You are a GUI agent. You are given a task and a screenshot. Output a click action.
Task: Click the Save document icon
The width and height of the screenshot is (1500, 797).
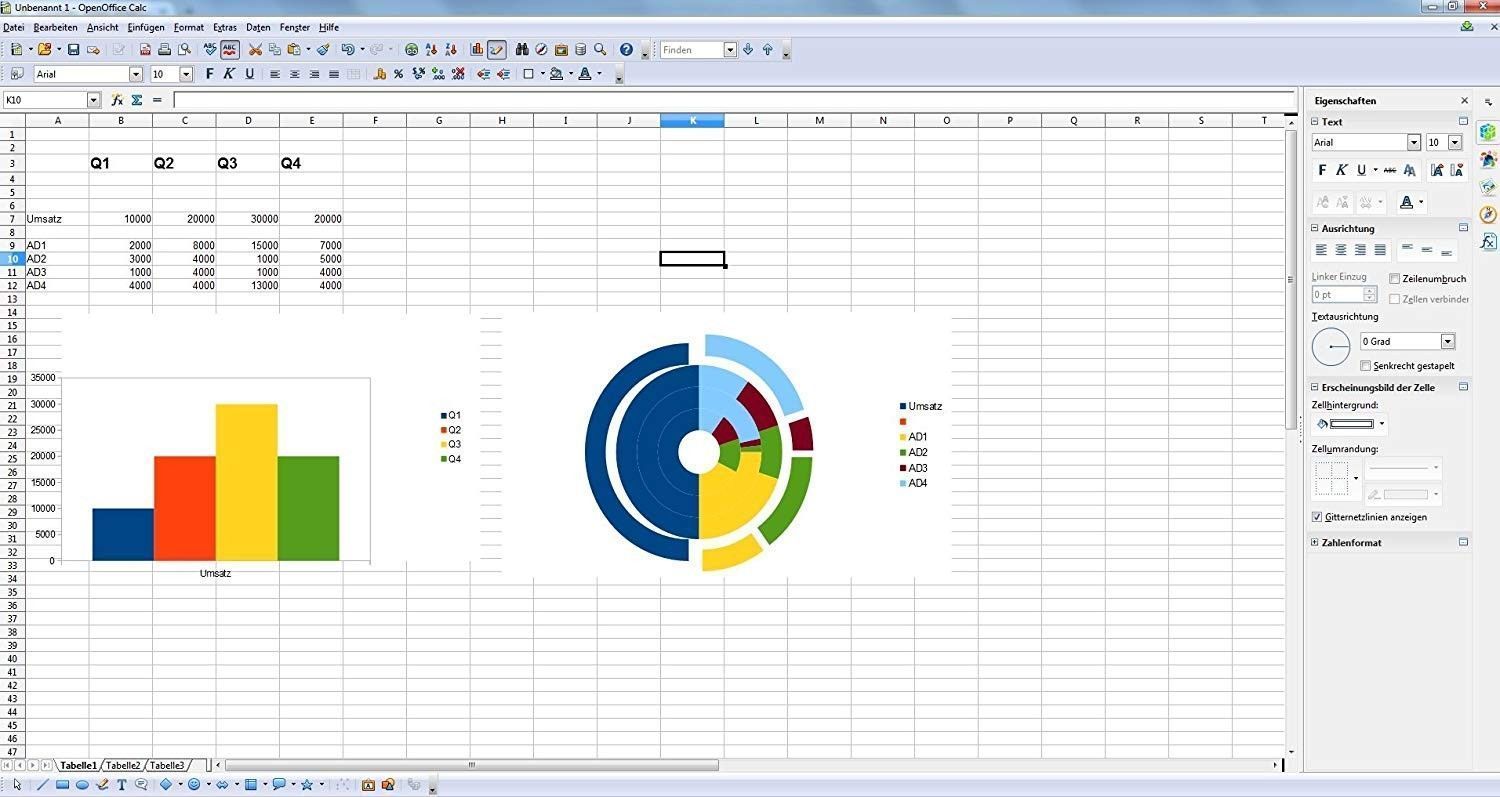click(75, 49)
